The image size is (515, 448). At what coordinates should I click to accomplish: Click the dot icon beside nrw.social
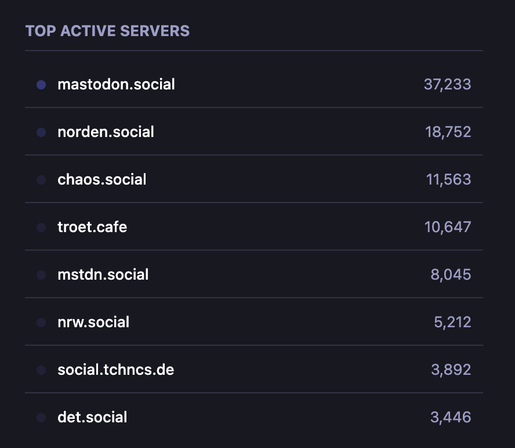coord(41,322)
